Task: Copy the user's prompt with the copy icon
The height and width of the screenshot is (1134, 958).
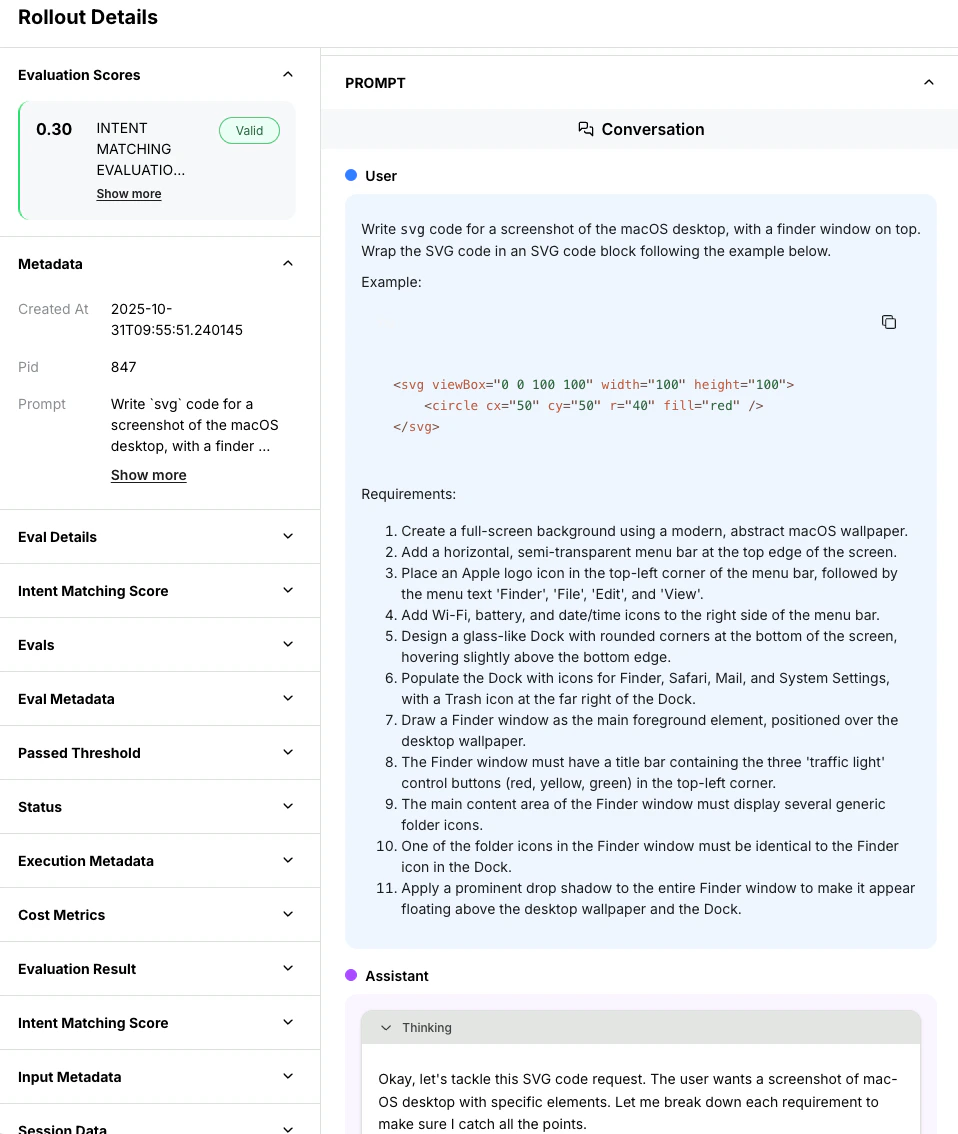Action: click(889, 321)
